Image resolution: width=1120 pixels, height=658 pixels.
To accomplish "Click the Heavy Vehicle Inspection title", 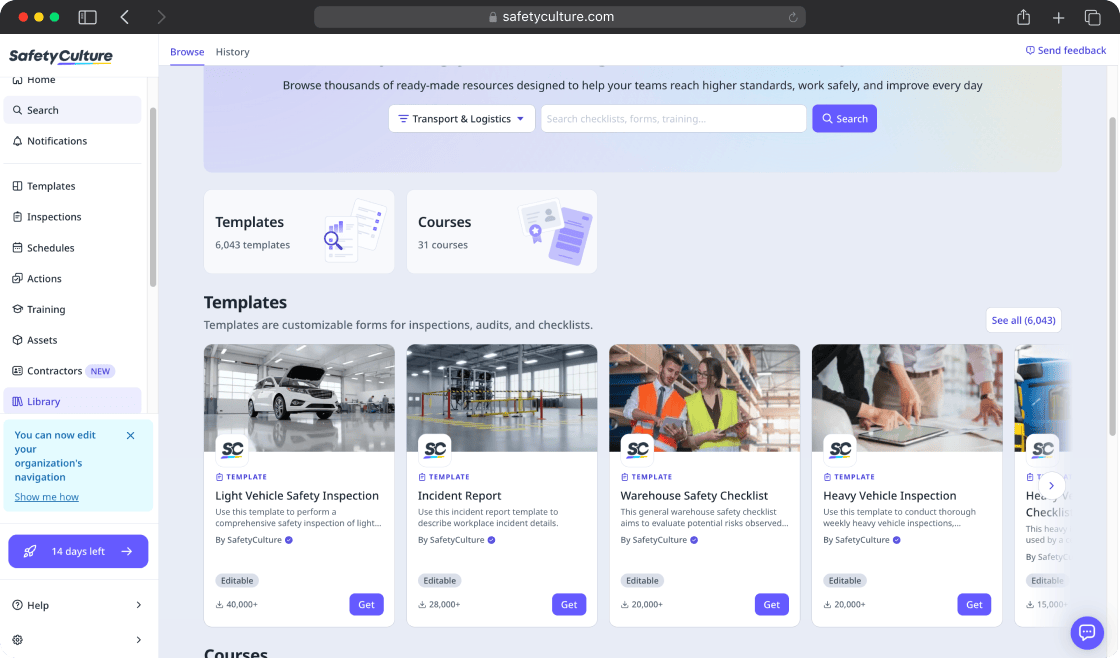I will pos(889,496).
